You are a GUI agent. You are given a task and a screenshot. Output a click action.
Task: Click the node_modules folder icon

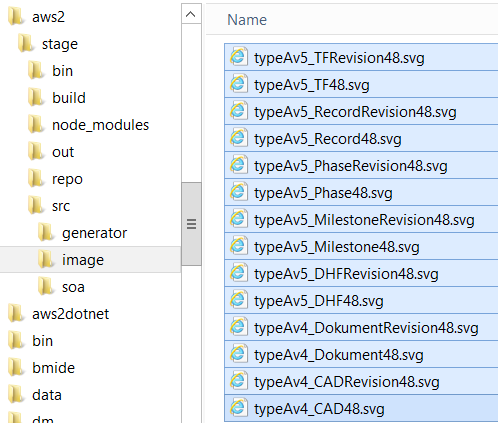(36, 125)
